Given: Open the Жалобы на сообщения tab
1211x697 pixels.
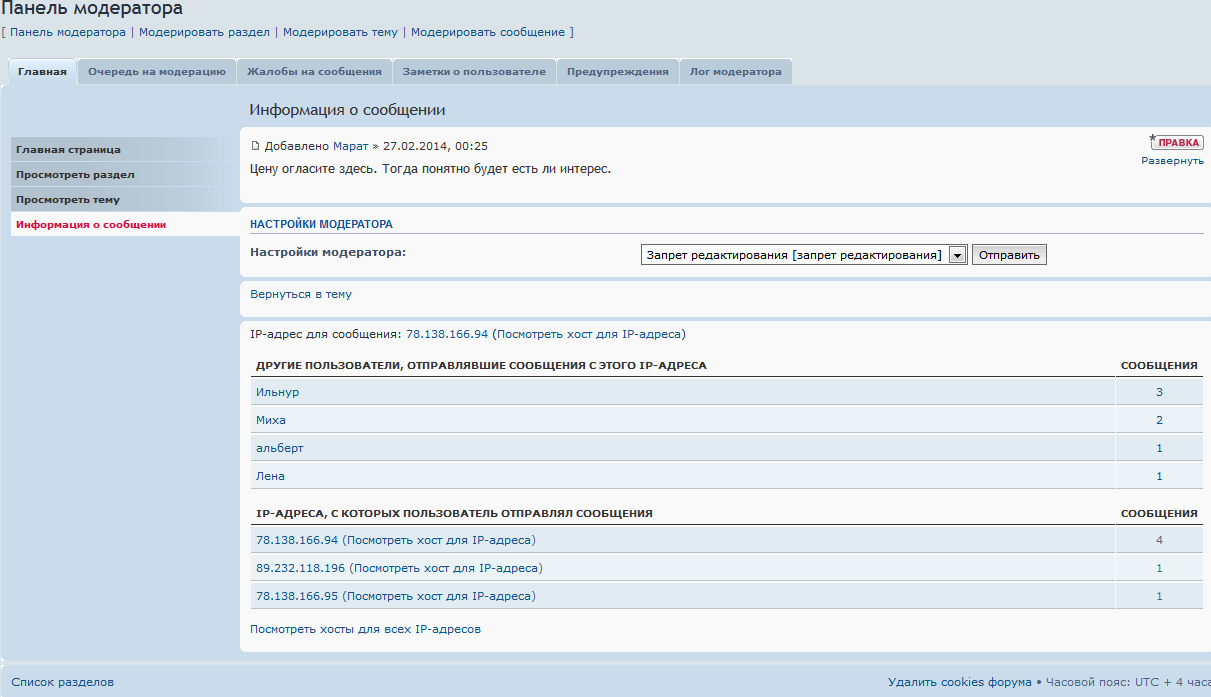Looking at the screenshot, I should [x=314, y=72].
